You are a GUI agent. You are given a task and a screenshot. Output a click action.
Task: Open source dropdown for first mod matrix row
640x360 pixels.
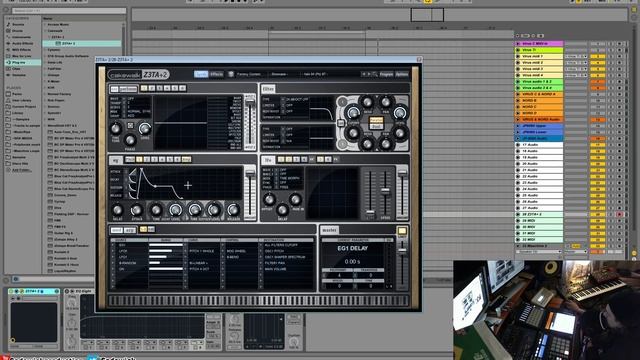pos(113,245)
